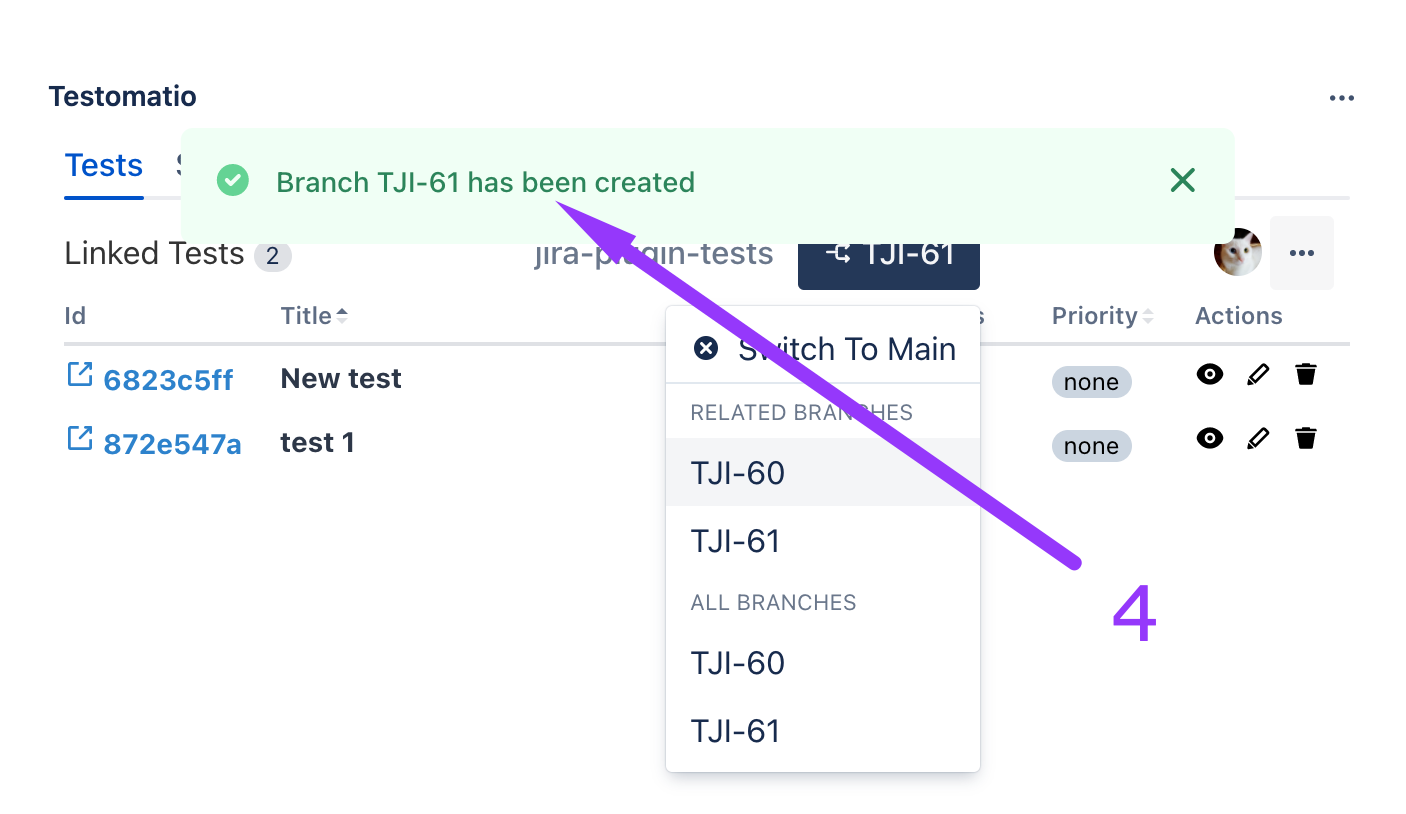Open the Linked Tests three-dot actions menu
Image resolution: width=1406 pixels, height=814 pixels.
click(1301, 253)
